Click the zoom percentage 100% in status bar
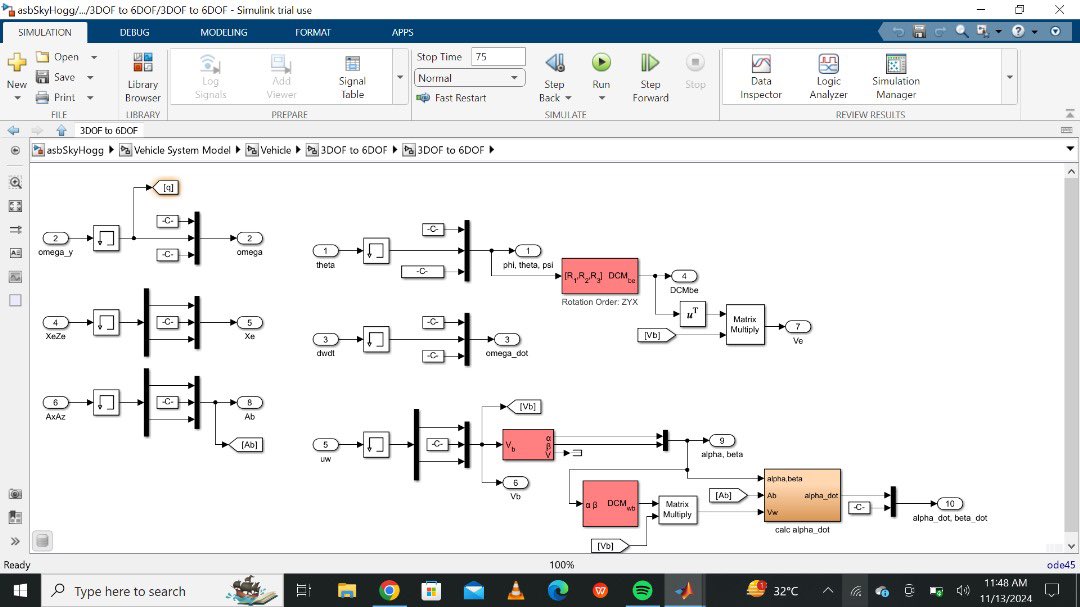The image size is (1080, 607). pyautogui.click(x=561, y=565)
